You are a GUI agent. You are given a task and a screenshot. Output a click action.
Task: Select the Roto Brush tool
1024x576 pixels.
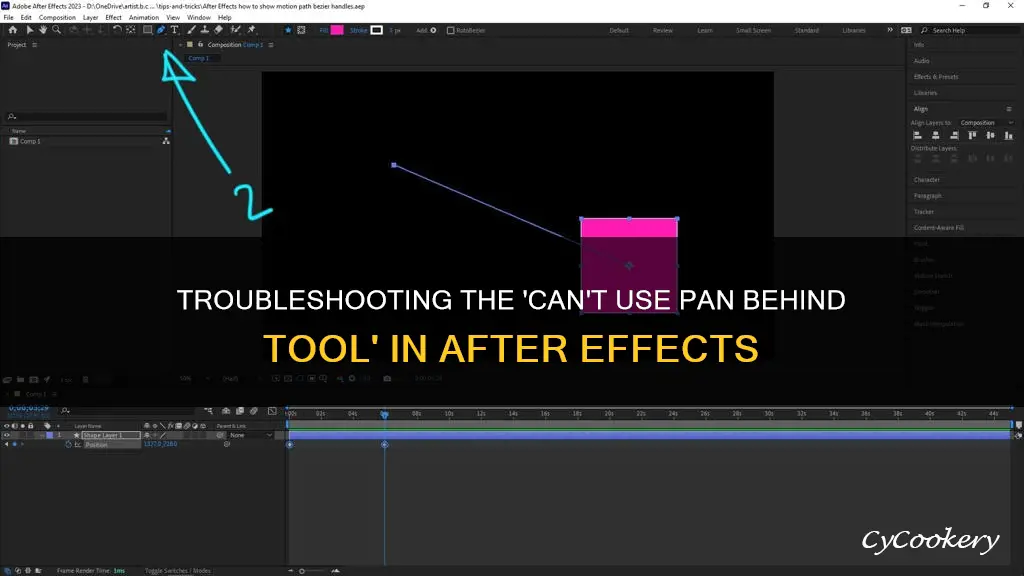pyautogui.click(x=236, y=30)
